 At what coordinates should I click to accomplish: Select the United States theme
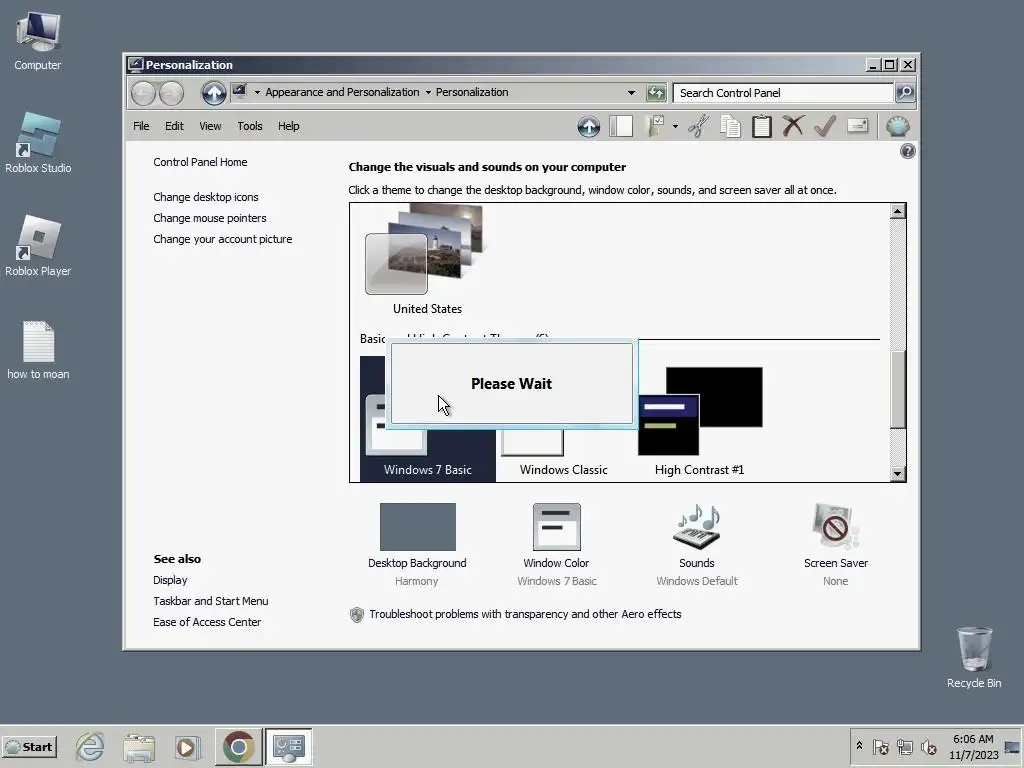(x=427, y=261)
